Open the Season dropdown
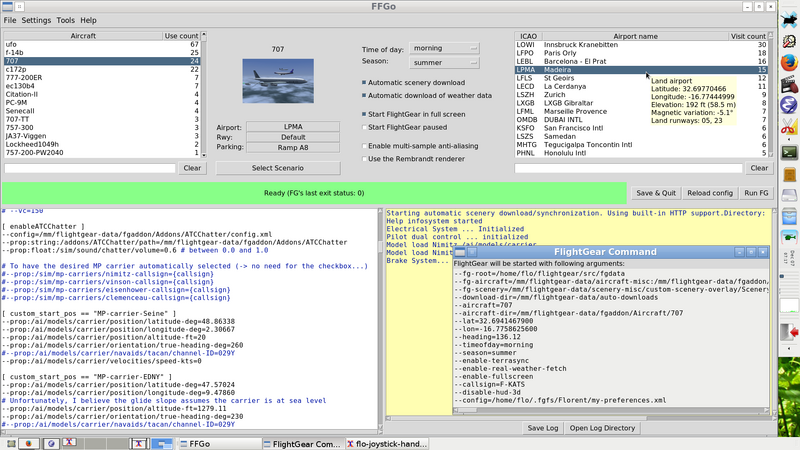800x450 pixels. coord(444,62)
